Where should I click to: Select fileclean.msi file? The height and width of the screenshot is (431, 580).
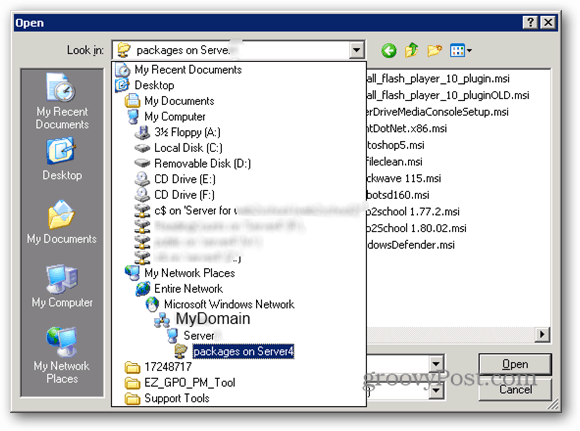tap(394, 162)
